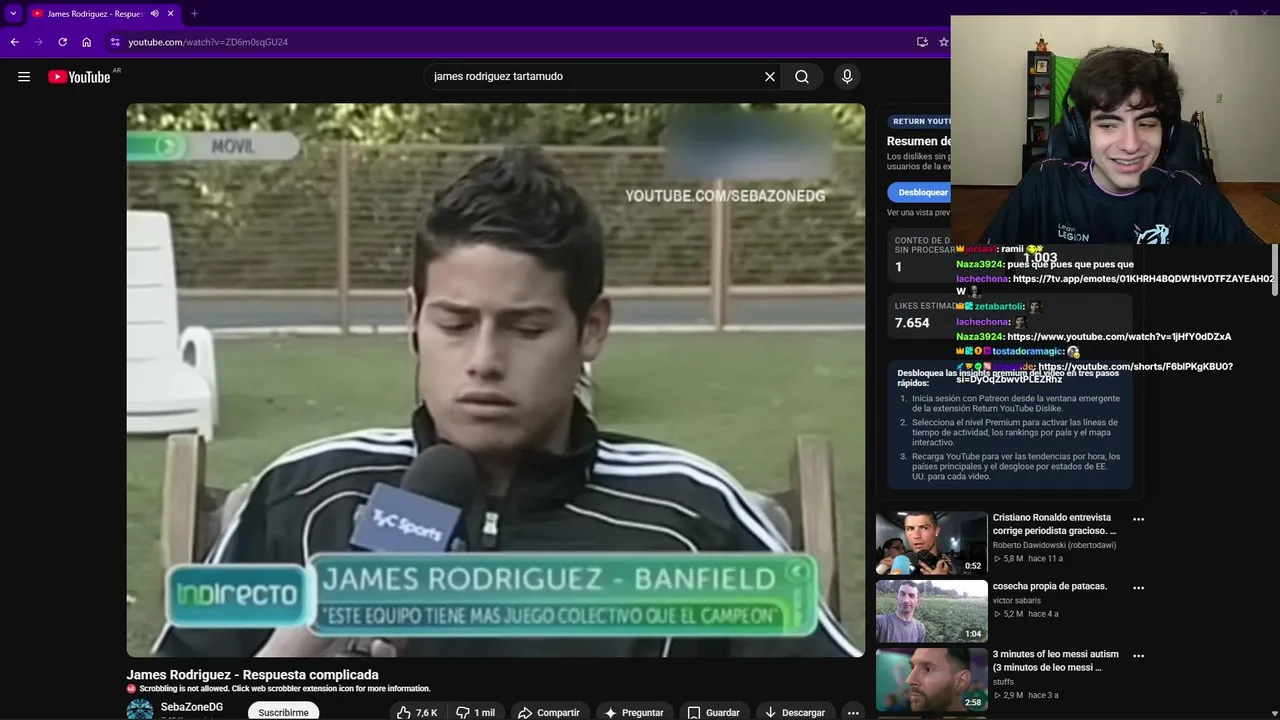Screen dimensions: 1280x720
Task: Click the address bar URL youtube.com/watch
Action: coord(208,42)
